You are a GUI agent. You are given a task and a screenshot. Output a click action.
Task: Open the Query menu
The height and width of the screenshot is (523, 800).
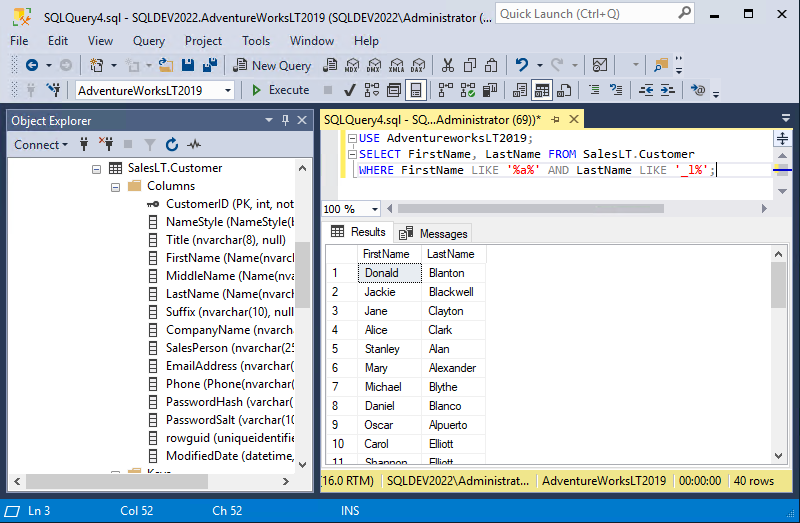[x=148, y=41]
